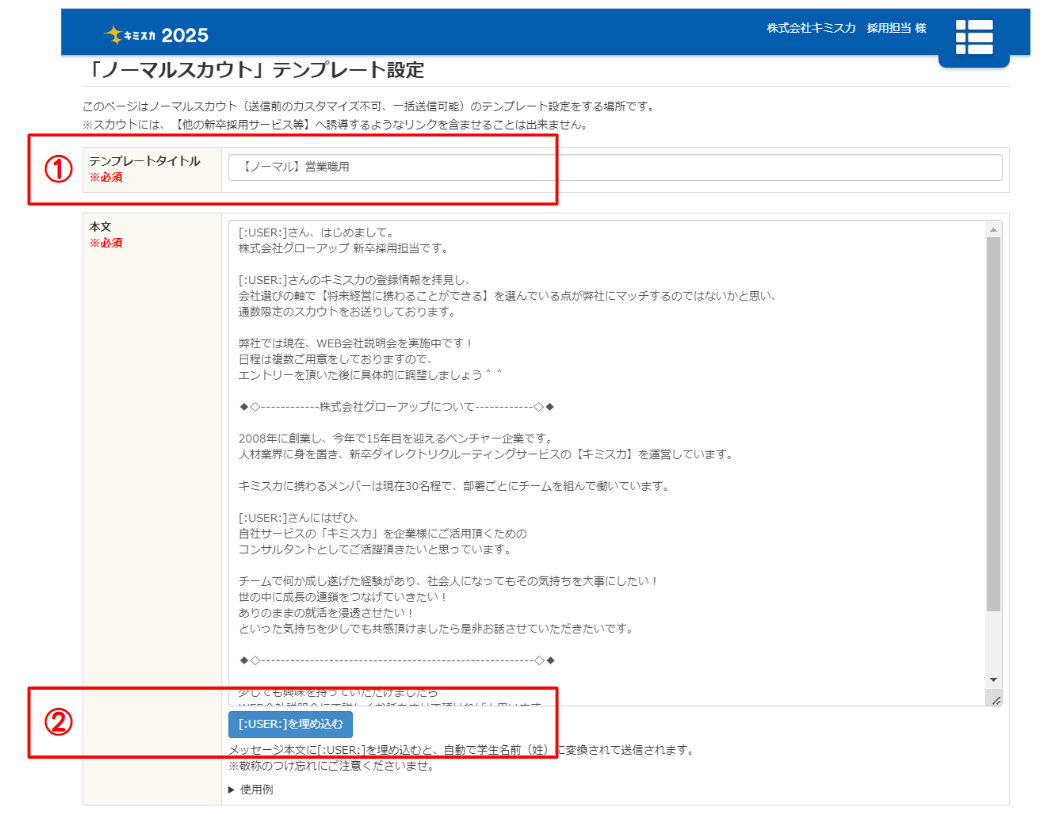Viewport: 1048px width, 814px height.
Task: Click the キミスカ 2025 logo
Action: point(156,35)
